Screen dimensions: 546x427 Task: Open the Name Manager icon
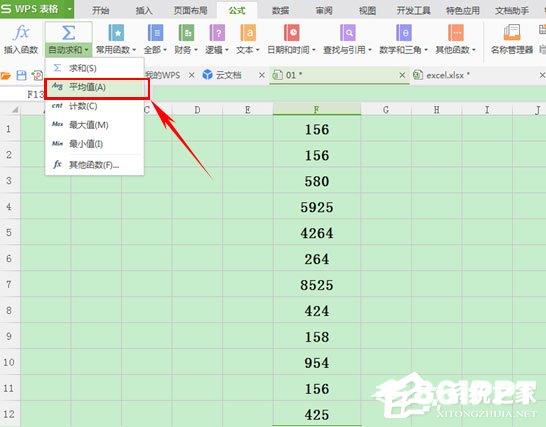coord(512,33)
